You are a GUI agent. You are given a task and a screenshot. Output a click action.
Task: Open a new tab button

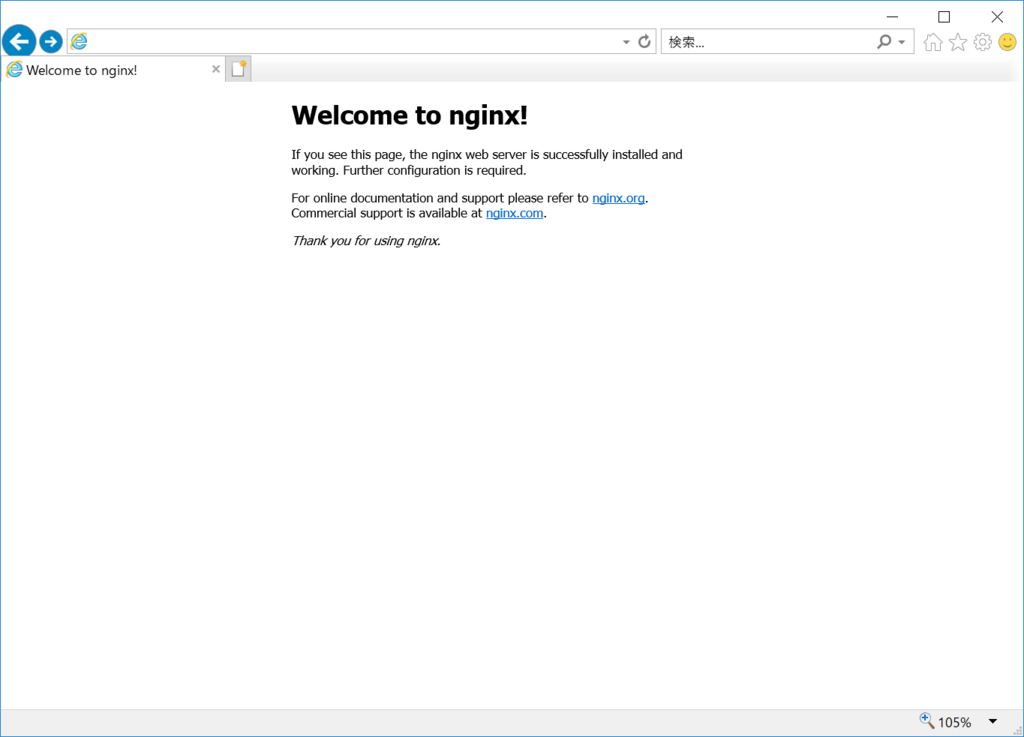click(238, 69)
